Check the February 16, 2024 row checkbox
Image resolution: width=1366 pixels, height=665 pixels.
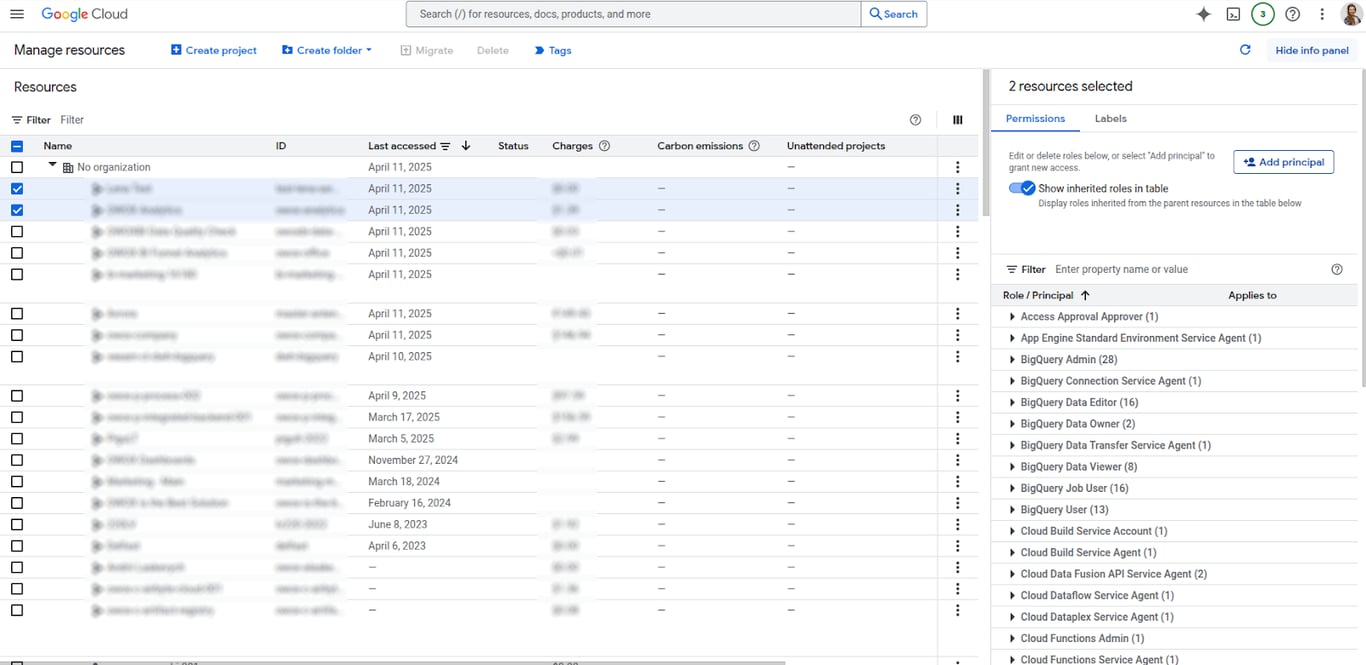point(17,503)
